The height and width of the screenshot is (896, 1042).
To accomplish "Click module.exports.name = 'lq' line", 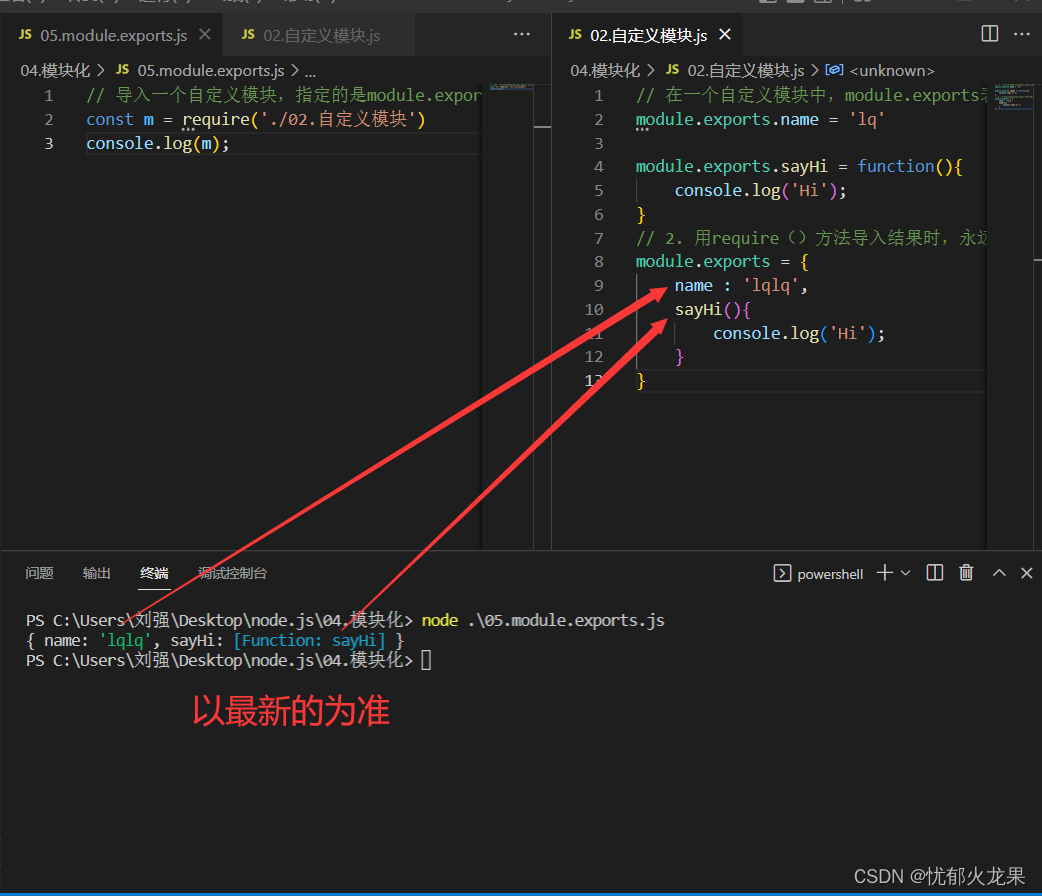I will (760, 120).
